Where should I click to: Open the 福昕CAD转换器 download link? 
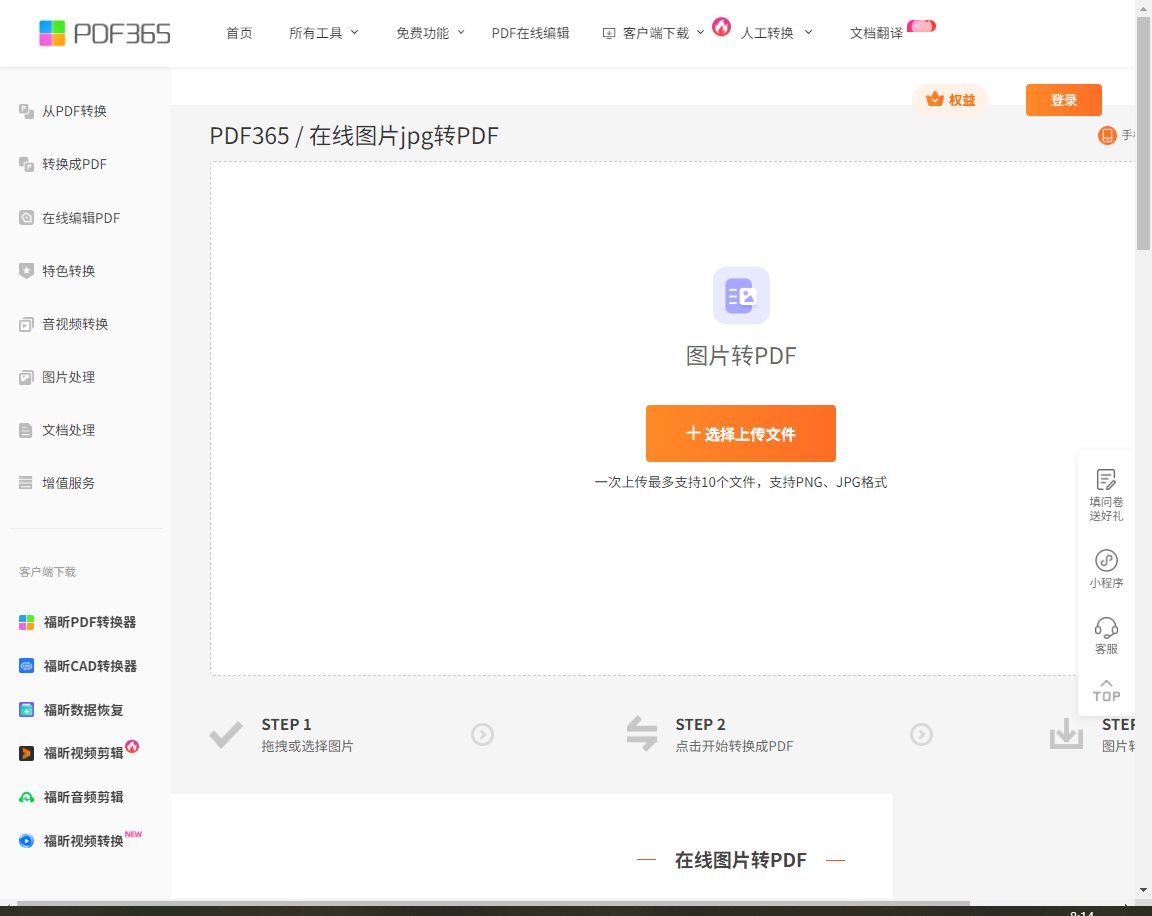click(90, 666)
